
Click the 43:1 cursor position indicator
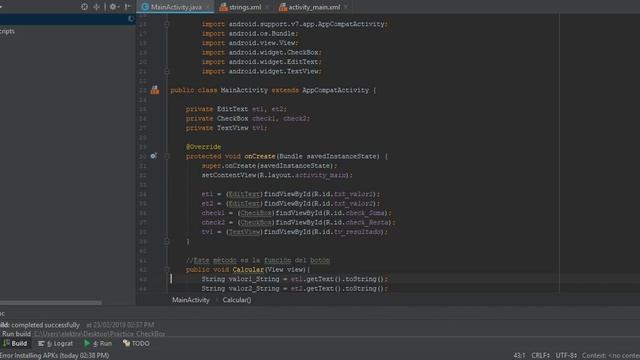coord(519,356)
